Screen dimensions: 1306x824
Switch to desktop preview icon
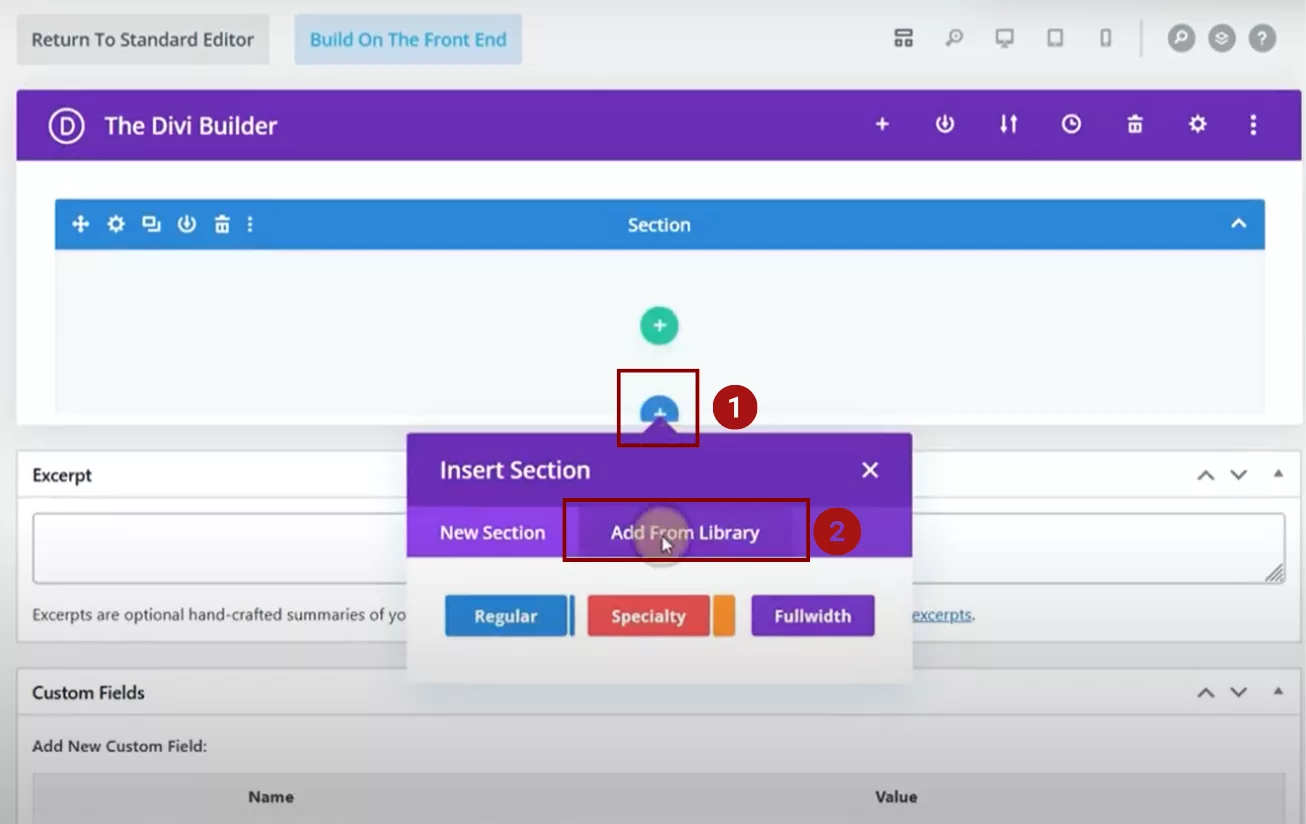coord(1005,39)
